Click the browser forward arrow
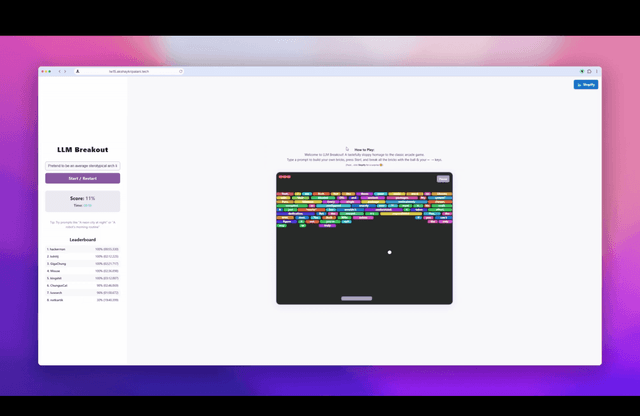Viewport: 640px width, 416px height. click(65, 71)
